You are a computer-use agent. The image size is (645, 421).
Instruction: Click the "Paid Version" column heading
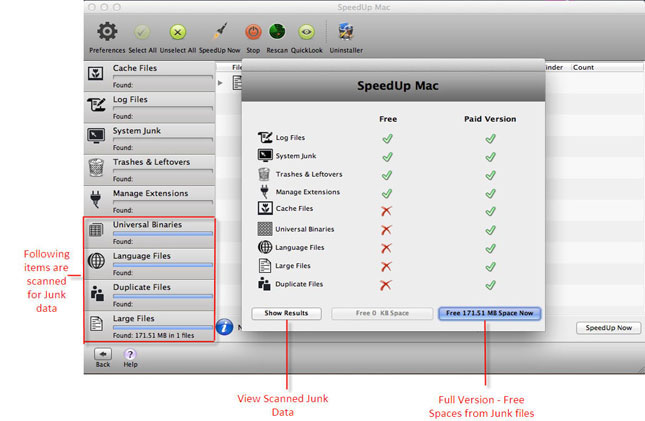[490, 119]
